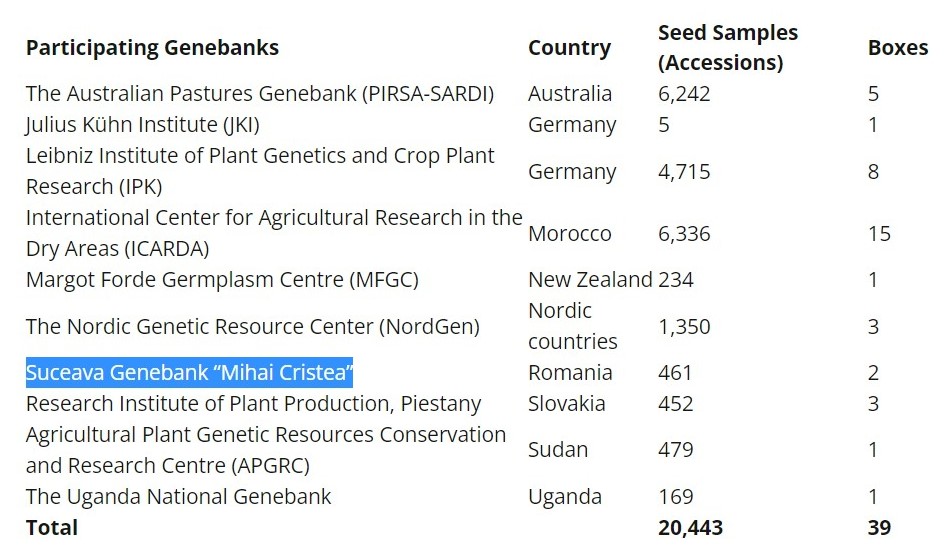Click the "Participating Genebanks" column header
Screen dimensions: 947x557
pyautogui.click(x=152, y=47)
